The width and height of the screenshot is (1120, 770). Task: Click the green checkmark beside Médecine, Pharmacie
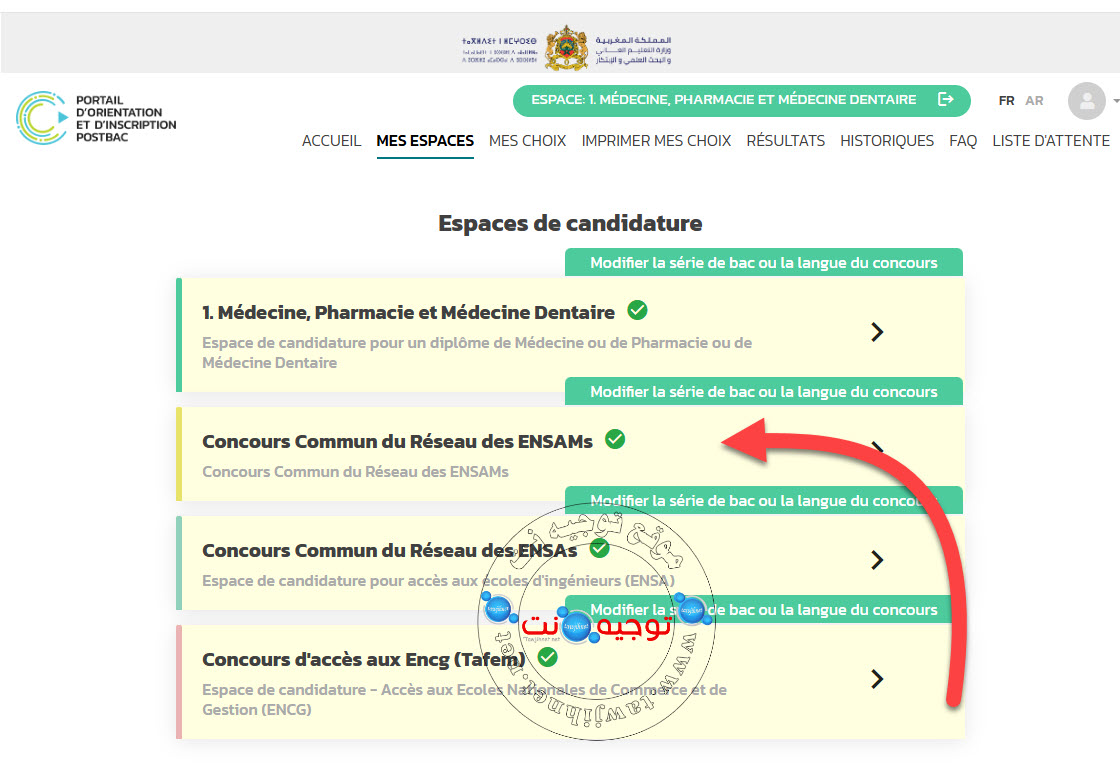click(637, 311)
